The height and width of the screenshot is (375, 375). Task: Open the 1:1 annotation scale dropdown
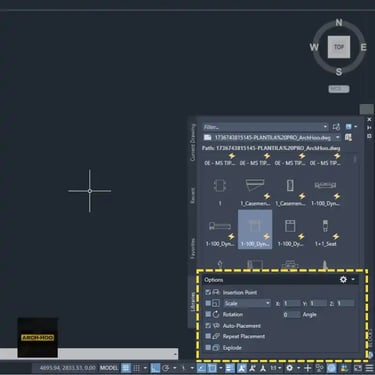coord(275,368)
